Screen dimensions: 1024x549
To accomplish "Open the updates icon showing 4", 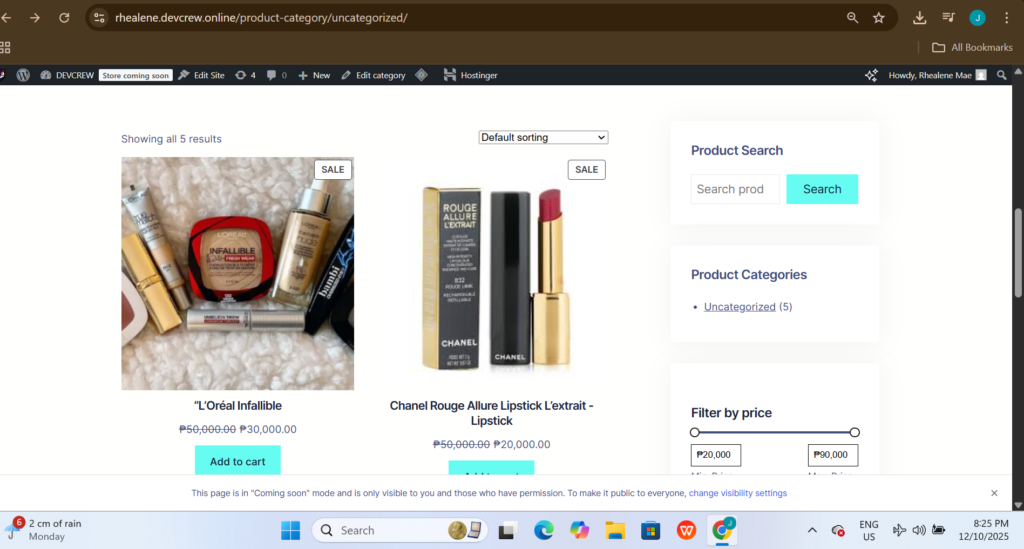I will click(x=245, y=75).
